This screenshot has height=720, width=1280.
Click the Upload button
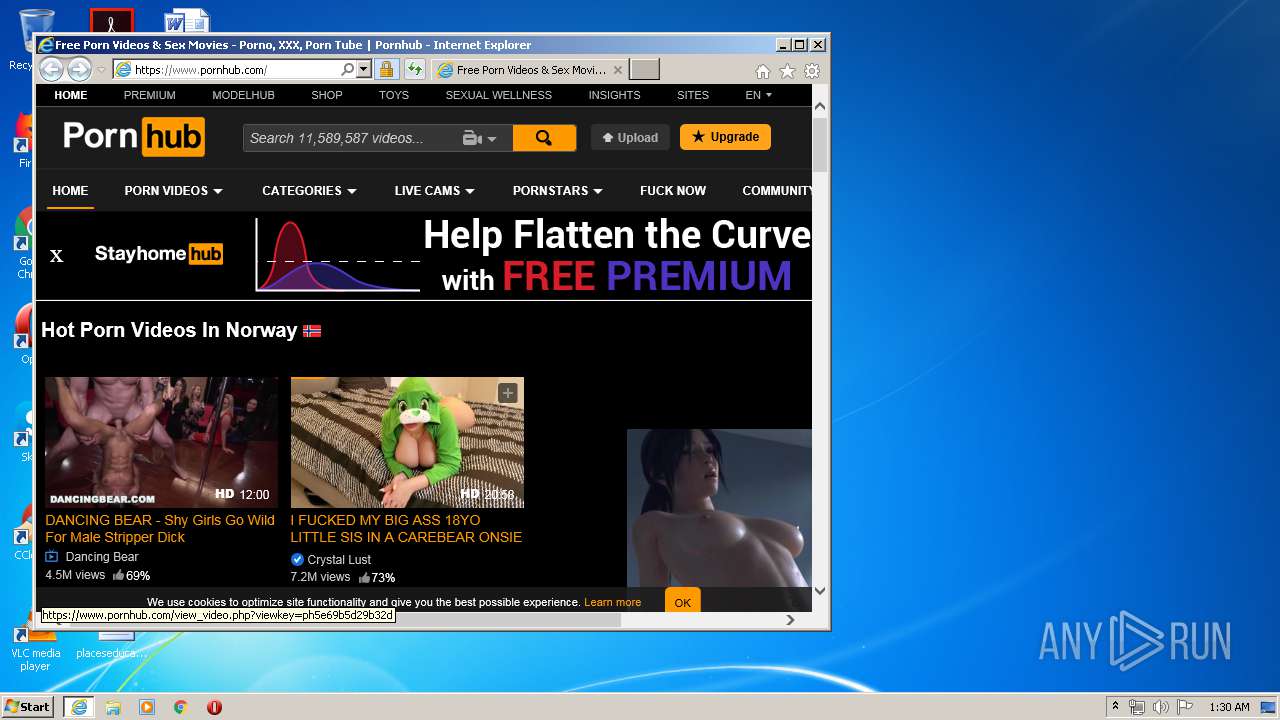pyautogui.click(x=630, y=137)
